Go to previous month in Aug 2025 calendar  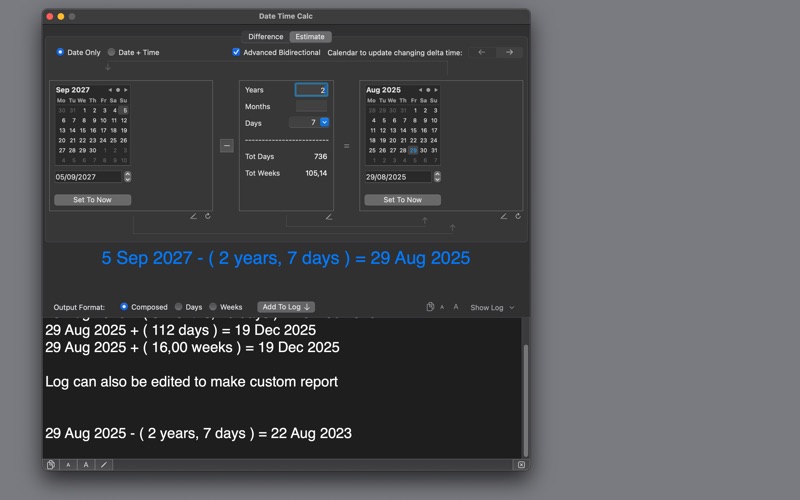[420, 90]
